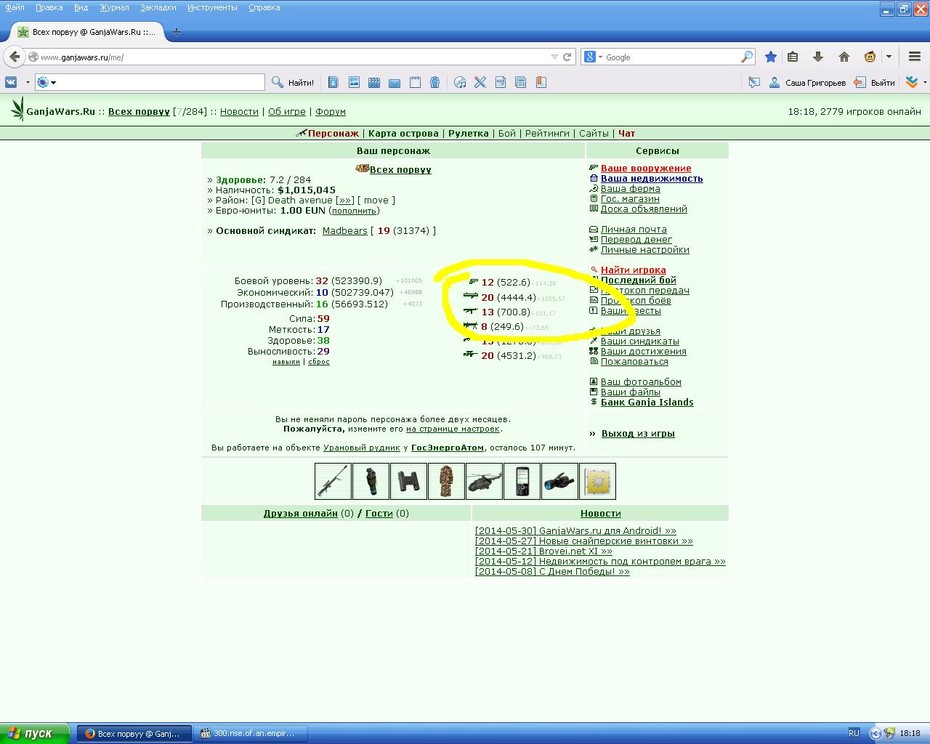This screenshot has width=930, height=744.
Task: Select the night-vision scope inventory item
Action: coord(559,481)
